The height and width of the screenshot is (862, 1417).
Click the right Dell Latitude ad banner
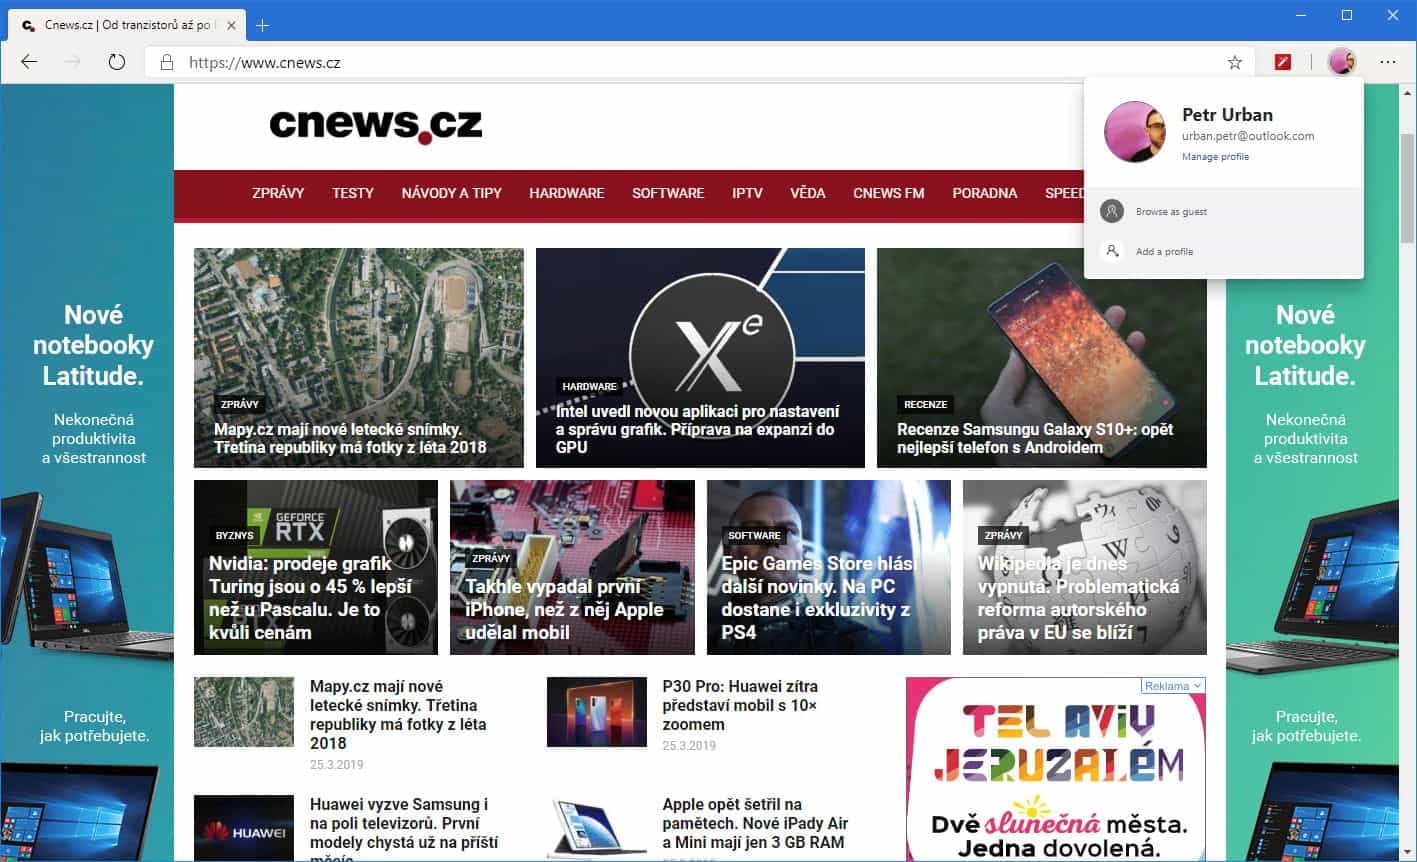click(1311, 472)
